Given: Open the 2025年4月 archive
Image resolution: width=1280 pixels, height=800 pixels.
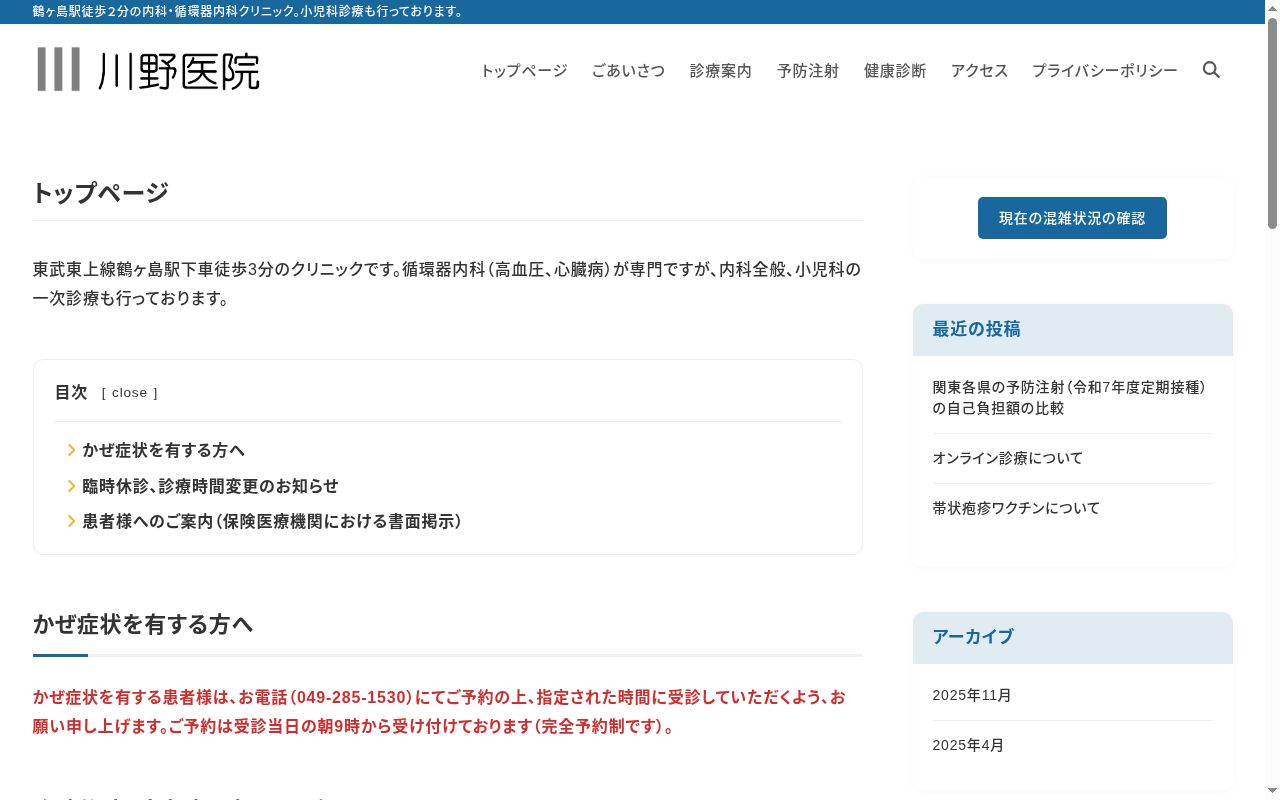Looking at the screenshot, I should point(968,745).
